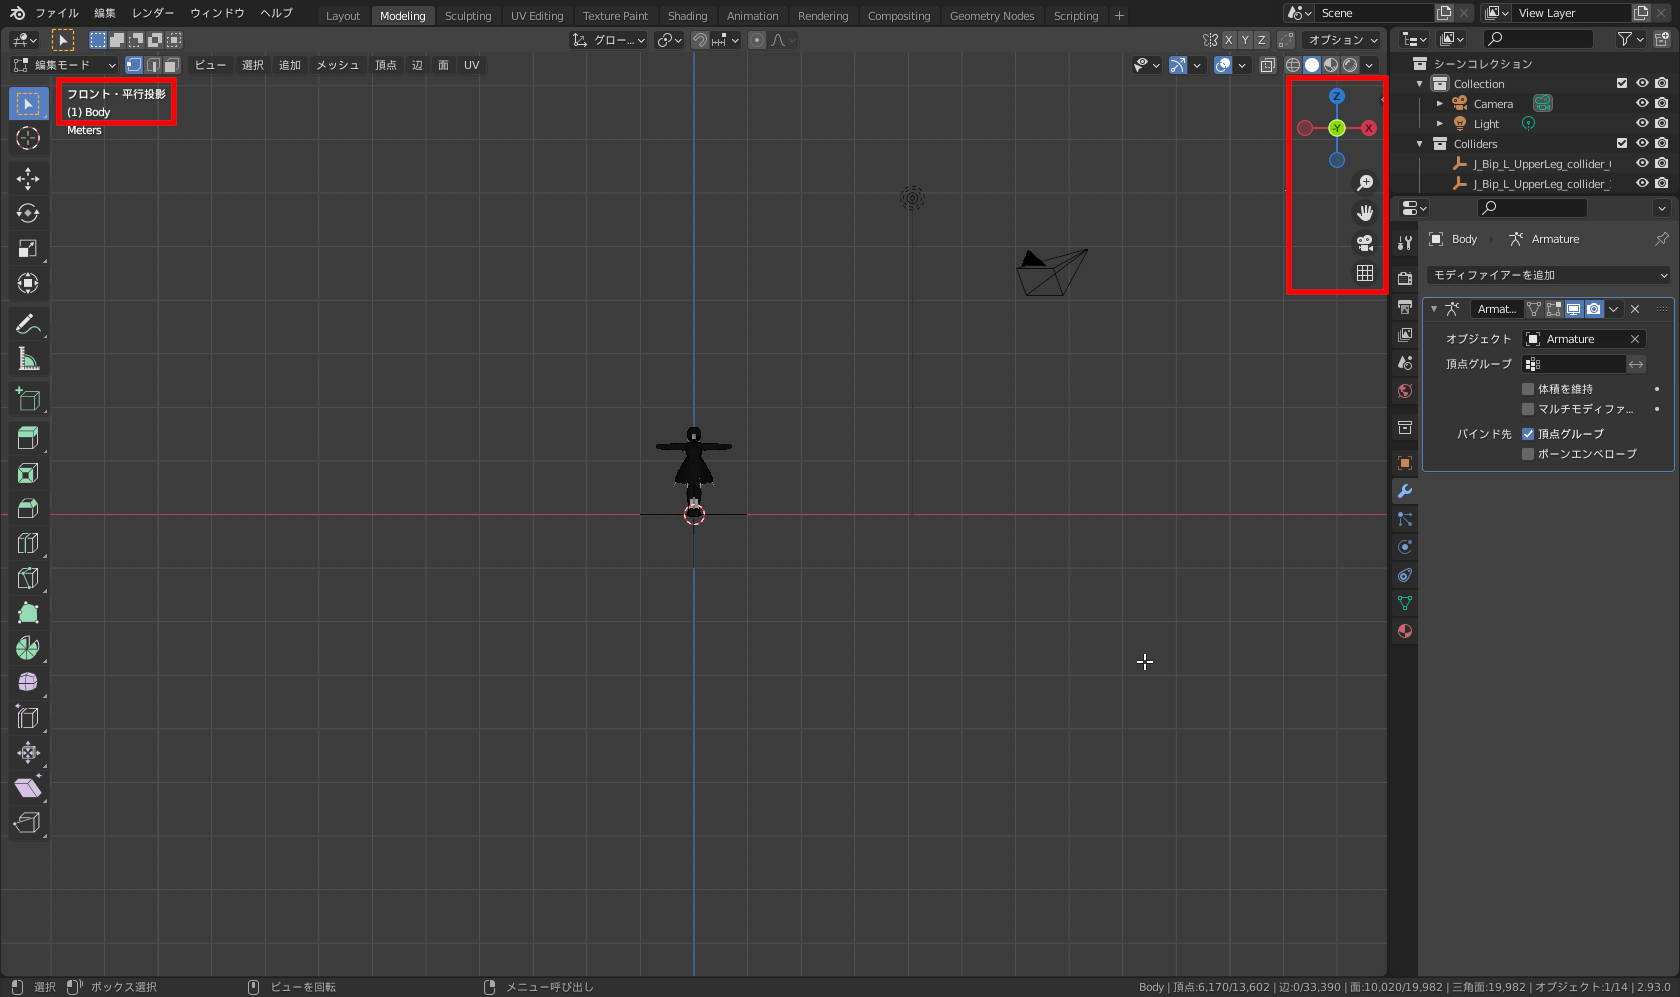
Task: Select the Add Cube tool
Action: tap(28, 400)
